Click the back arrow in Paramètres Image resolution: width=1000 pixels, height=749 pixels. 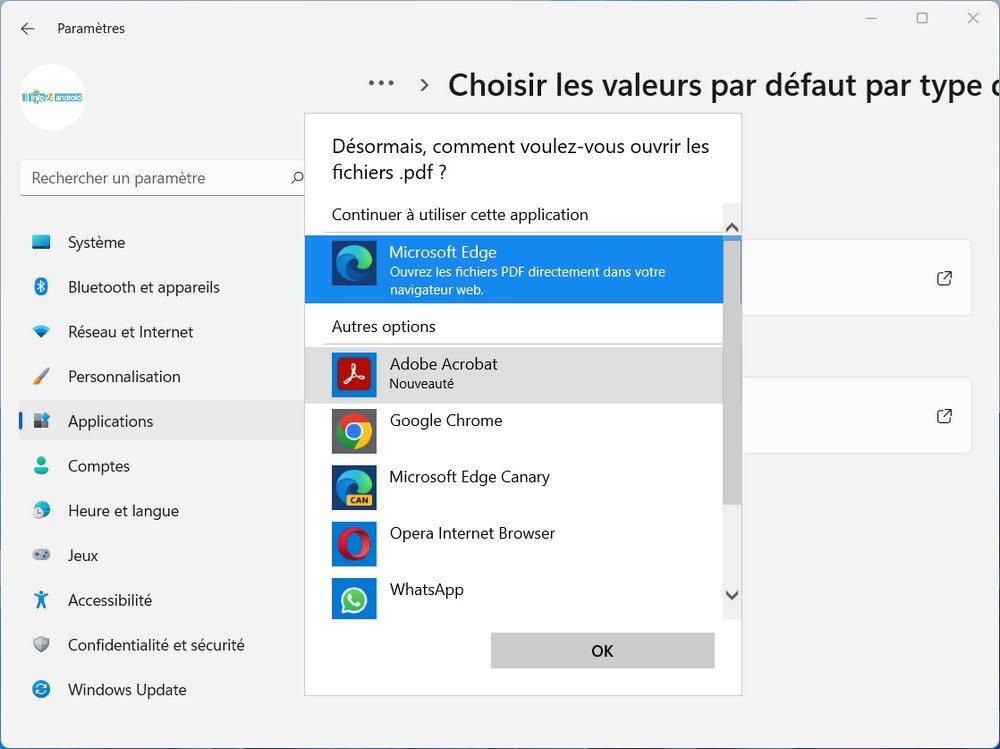(27, 29)
